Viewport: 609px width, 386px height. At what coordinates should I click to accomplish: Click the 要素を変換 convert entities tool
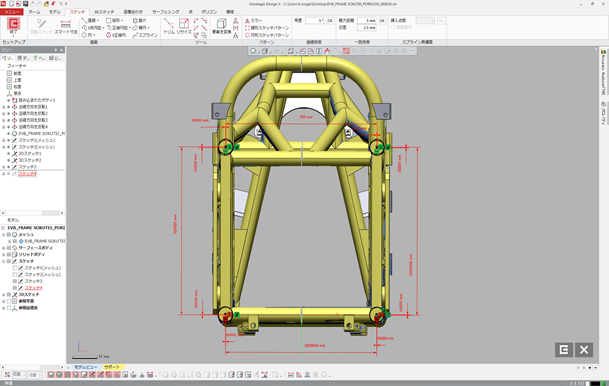coord(221,26)
